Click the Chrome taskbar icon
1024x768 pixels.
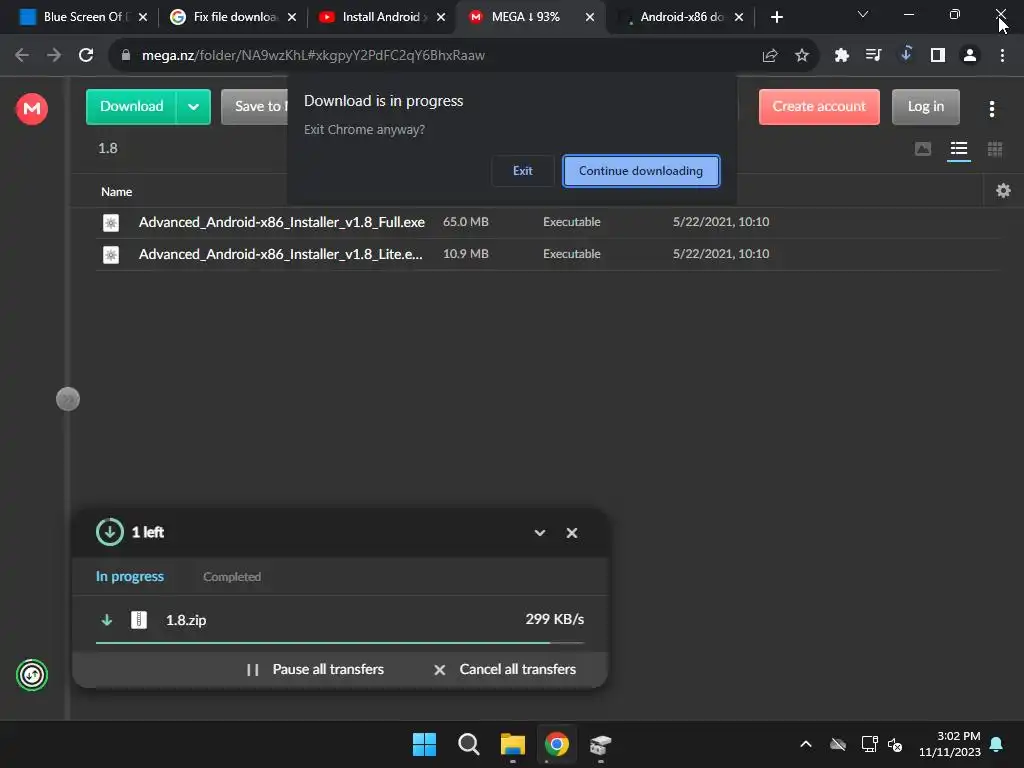[x=556, y=744]
